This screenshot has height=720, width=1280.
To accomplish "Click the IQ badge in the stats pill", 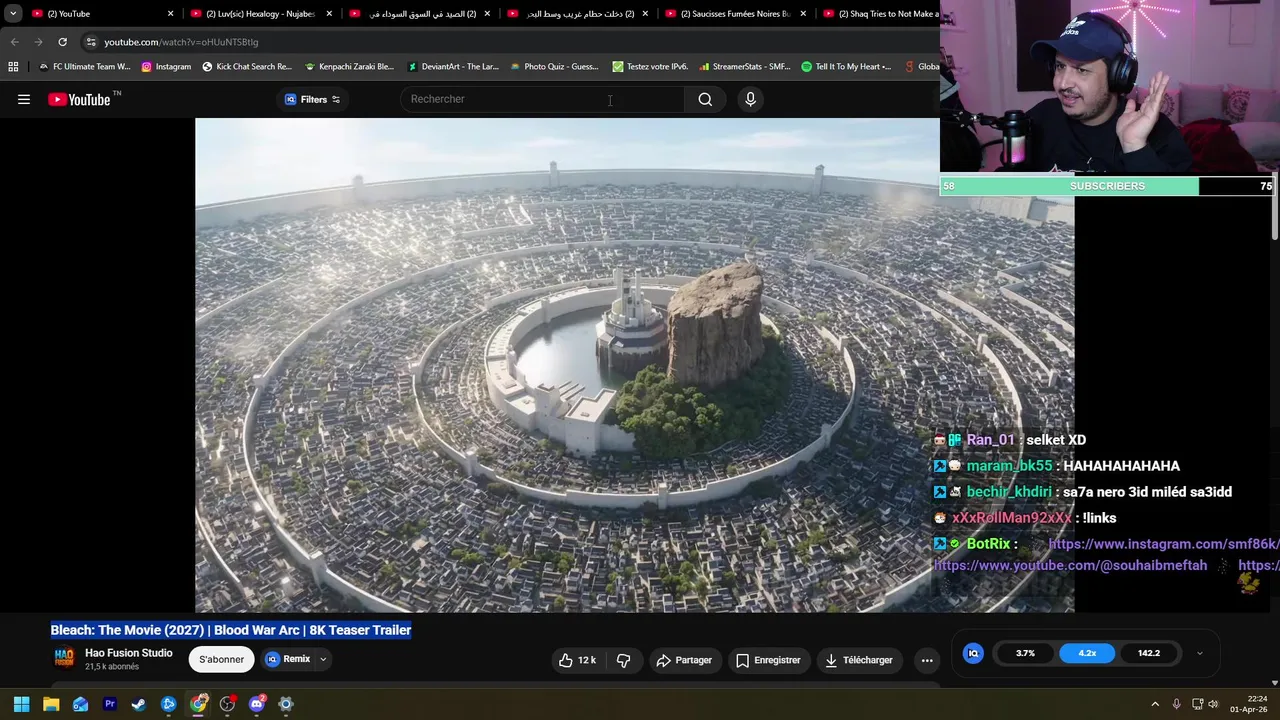I will (973, 653).
